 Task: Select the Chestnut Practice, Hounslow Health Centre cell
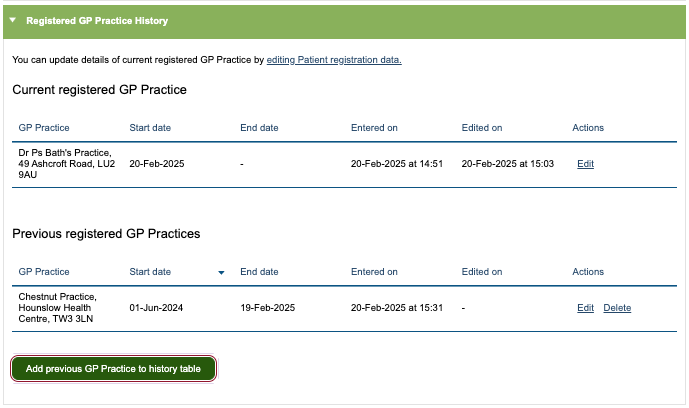coord(60,308)
